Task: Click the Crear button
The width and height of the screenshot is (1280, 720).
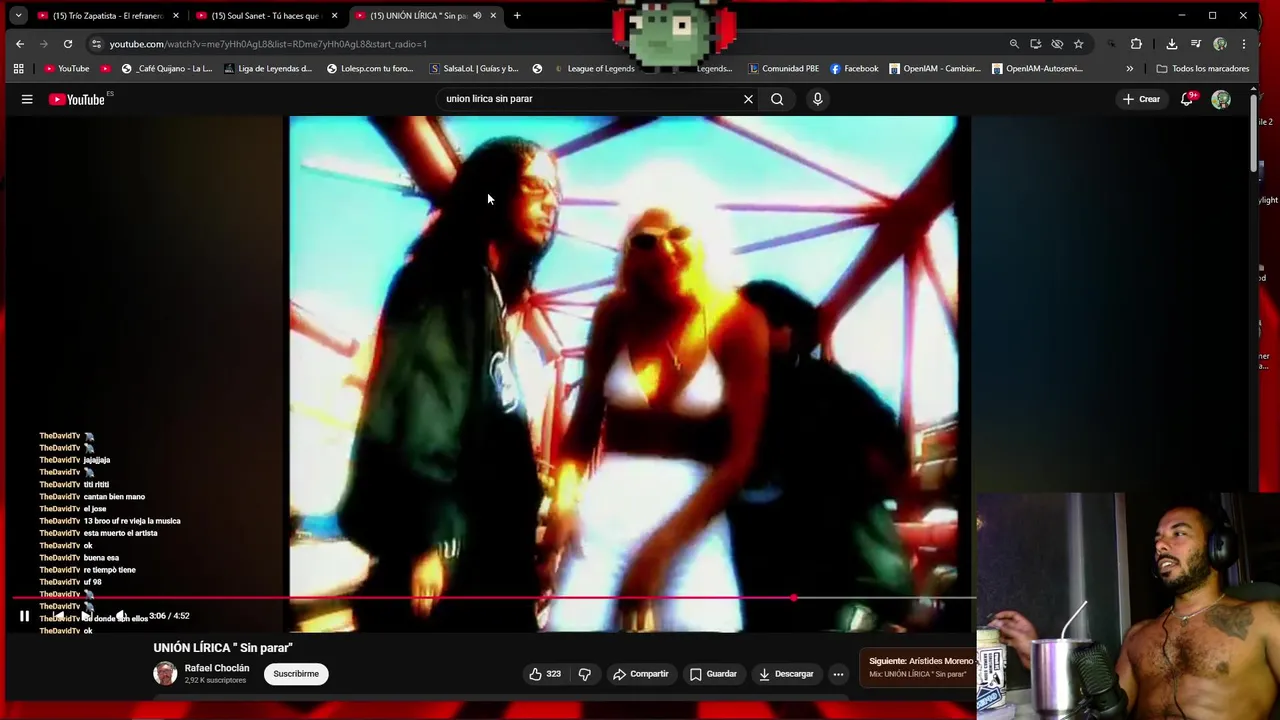Action: tap(1141, 99)
